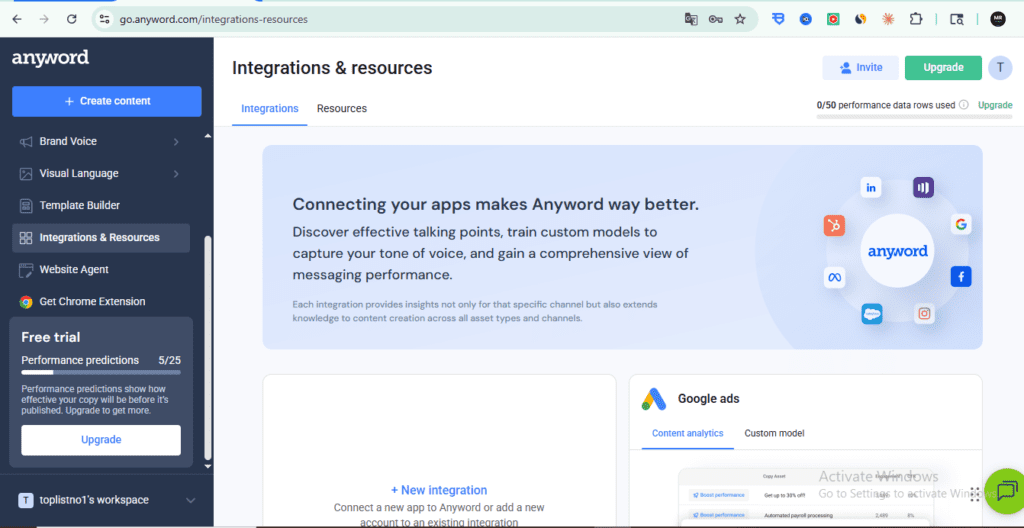Click the Invite button
This screenshot has height=528, width=1024.
pyautogui.click(x=860, y=68)
